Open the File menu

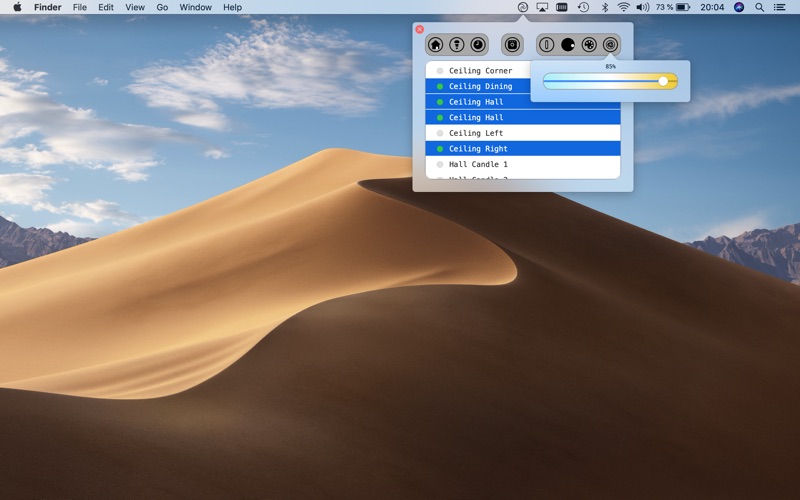pos(80,7)
